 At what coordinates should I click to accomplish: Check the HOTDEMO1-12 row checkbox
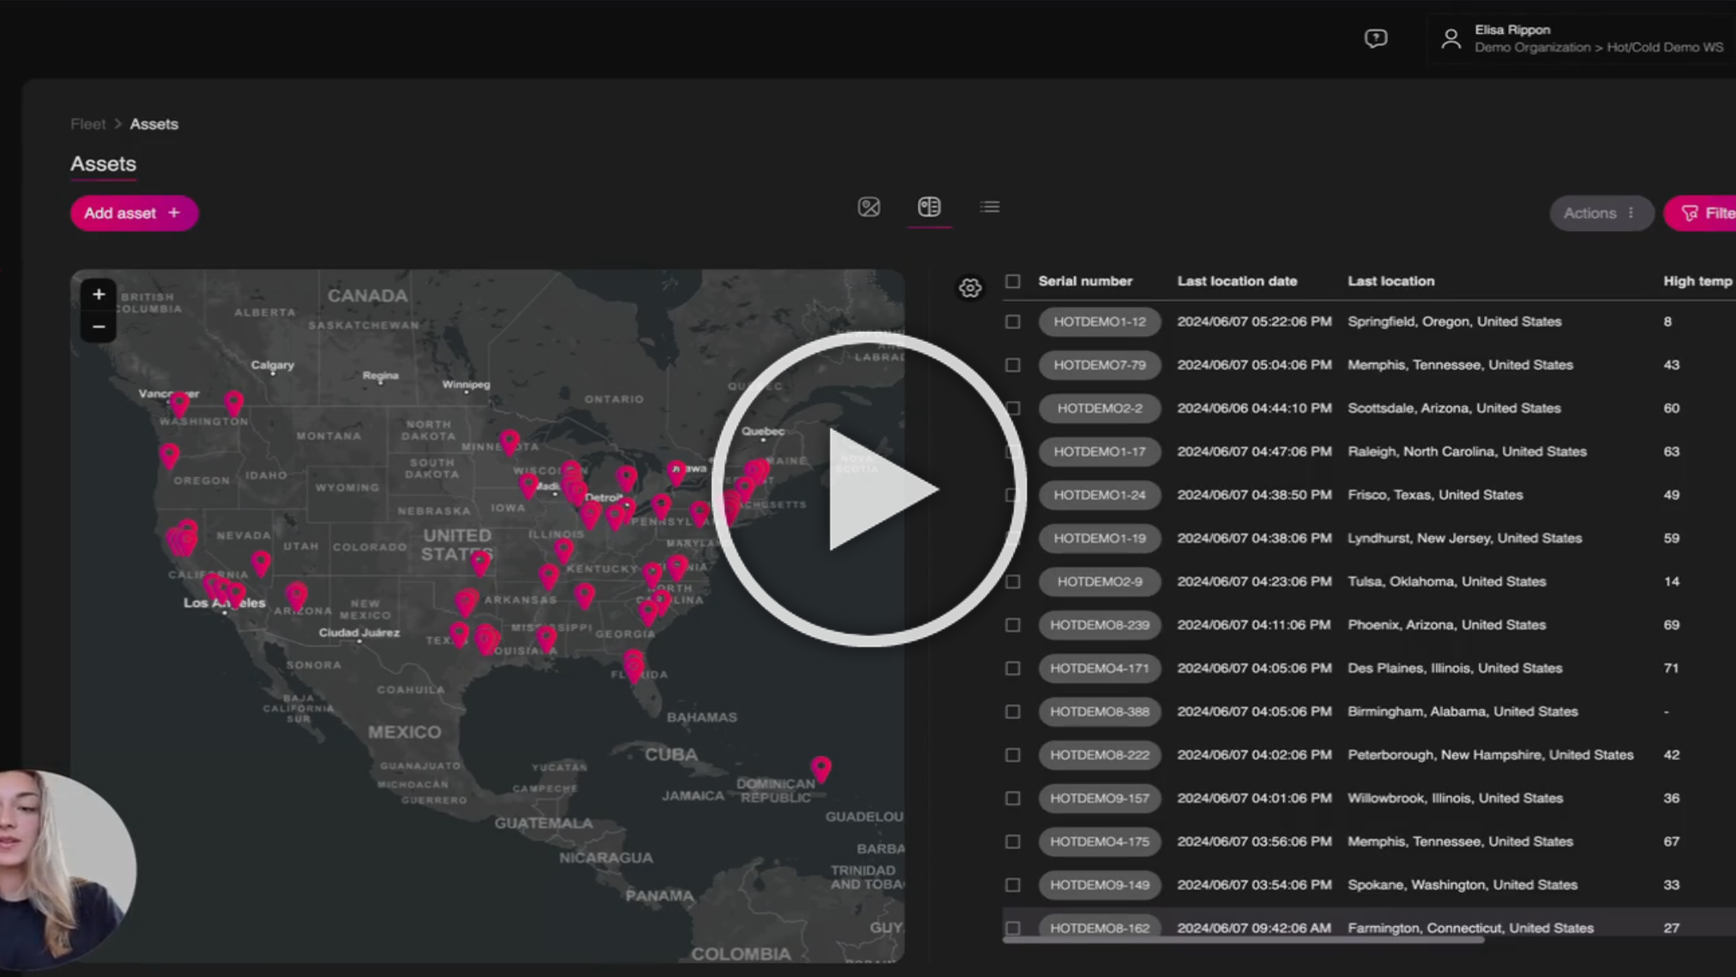(x=1013, y=322)
